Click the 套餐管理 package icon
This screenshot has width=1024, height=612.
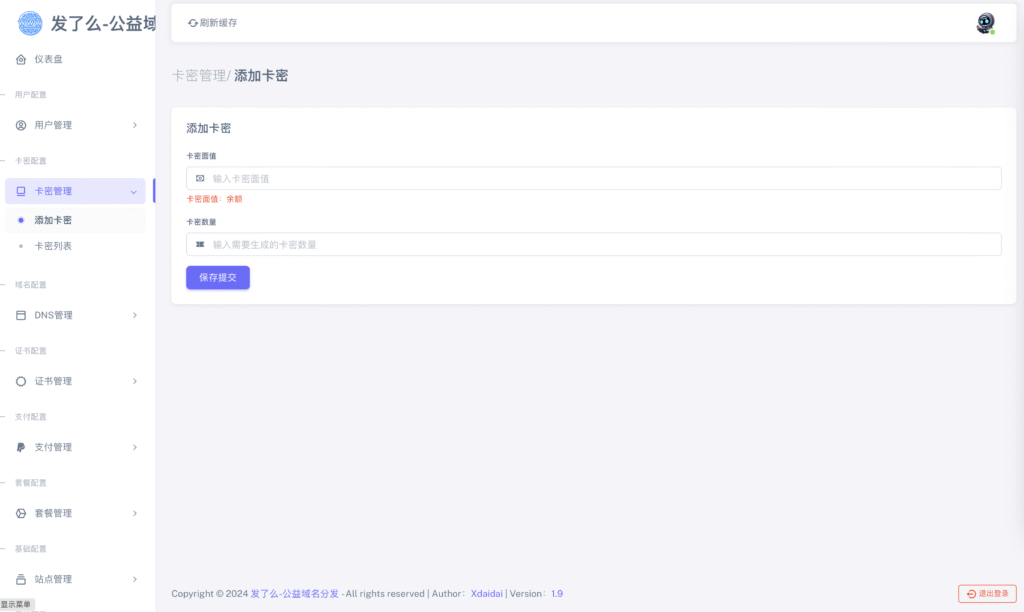[21, 513]
